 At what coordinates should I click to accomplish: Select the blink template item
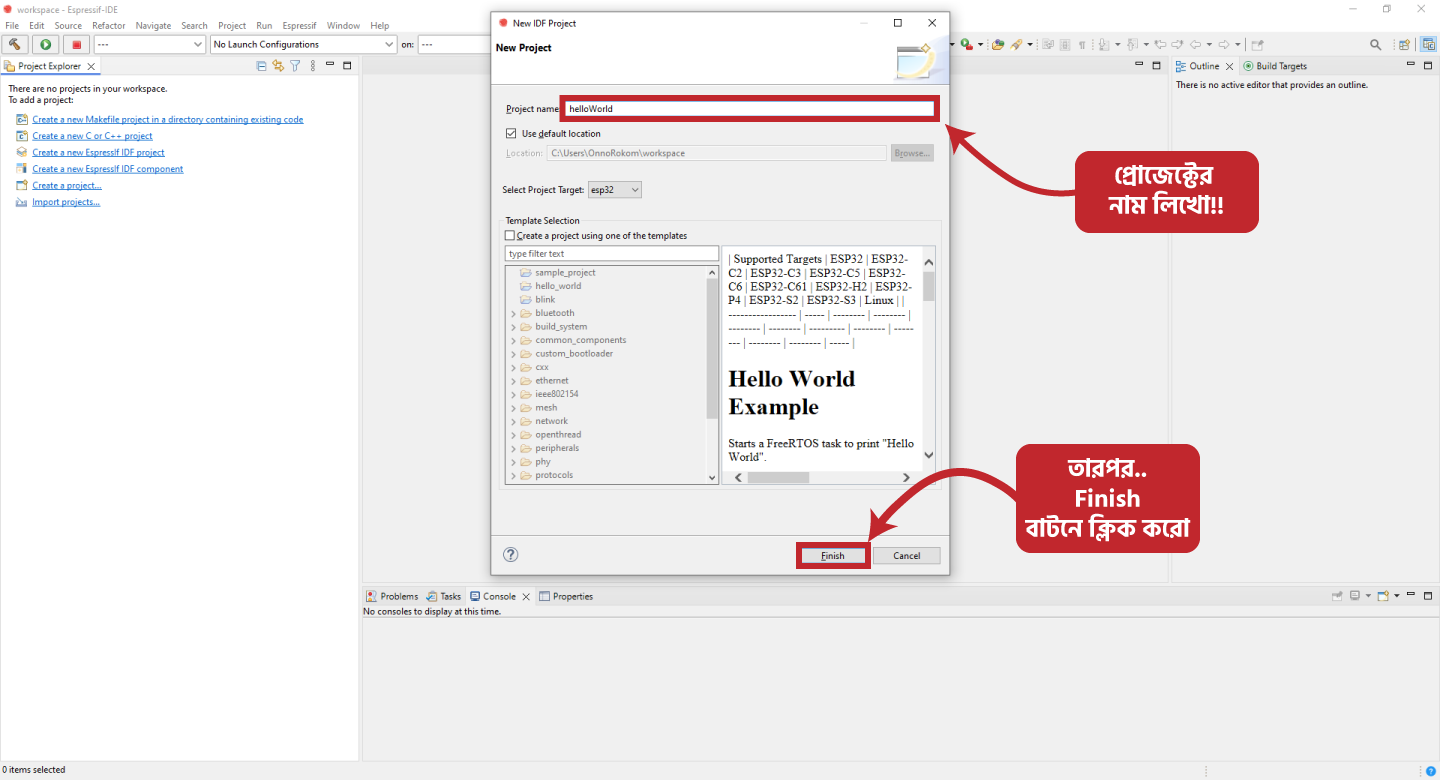[x=545, y=300]
